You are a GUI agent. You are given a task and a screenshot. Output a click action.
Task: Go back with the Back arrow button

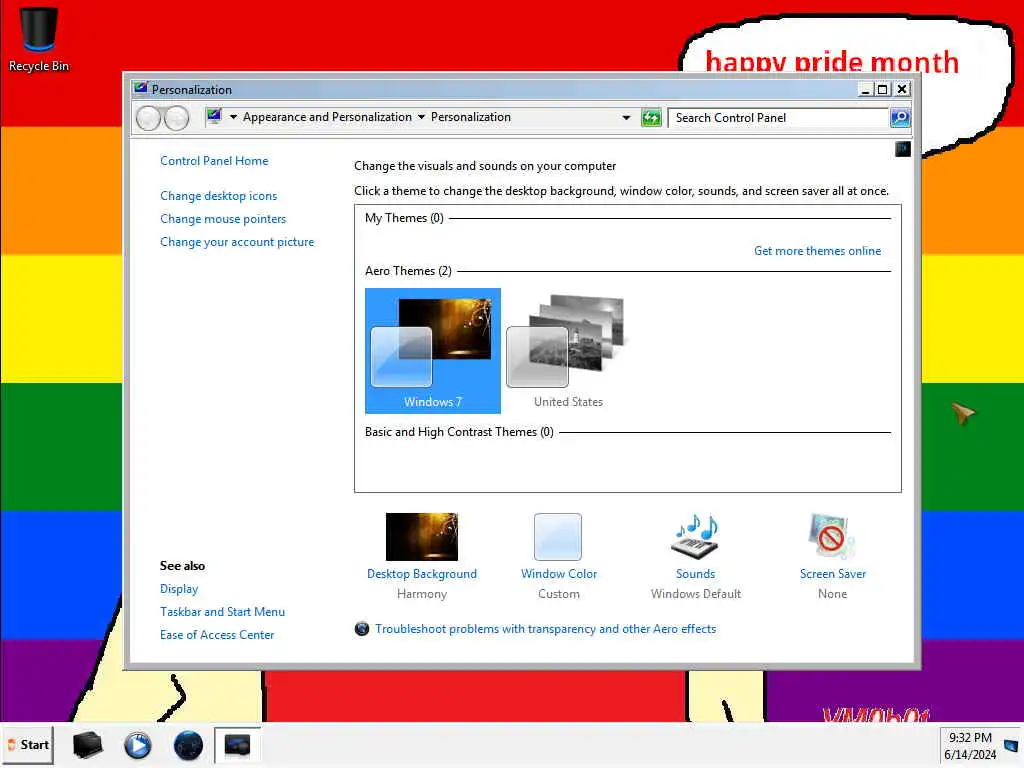tap(148, 118)
